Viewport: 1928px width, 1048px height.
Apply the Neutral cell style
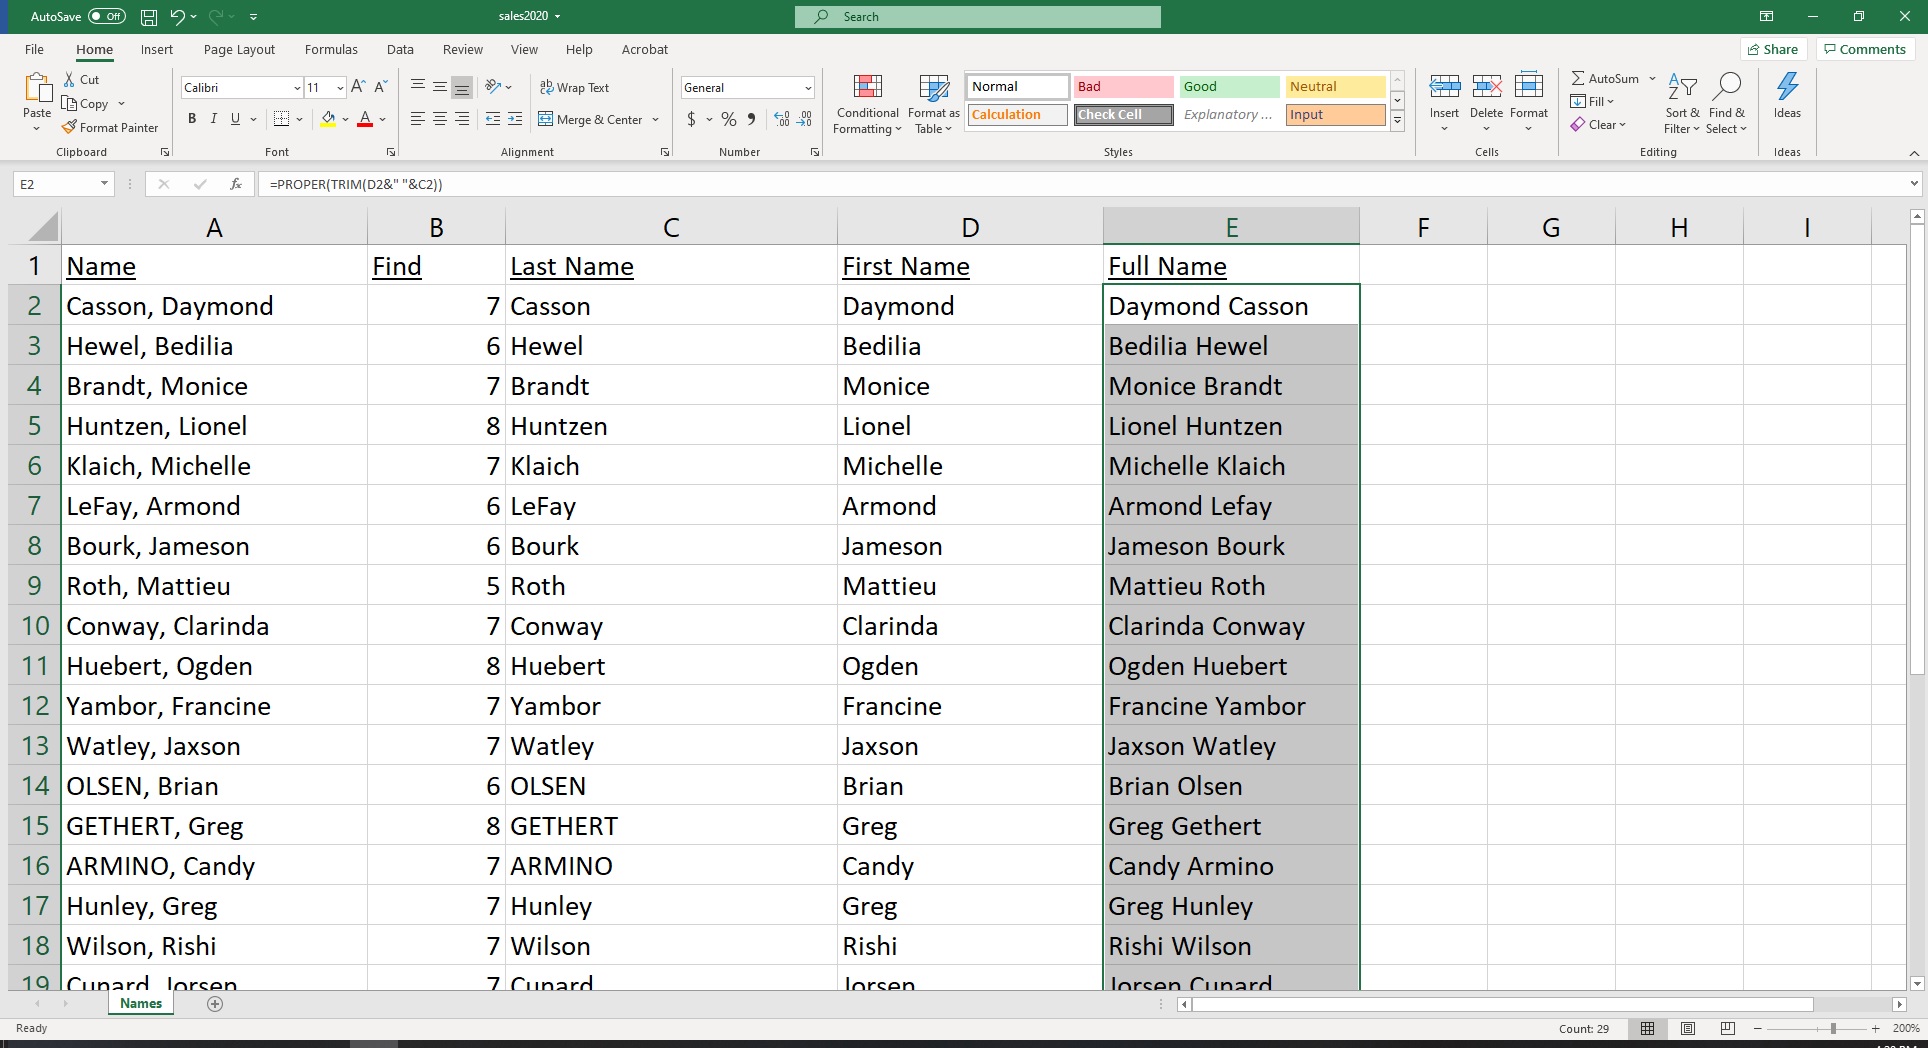(x=1335, y=87)
